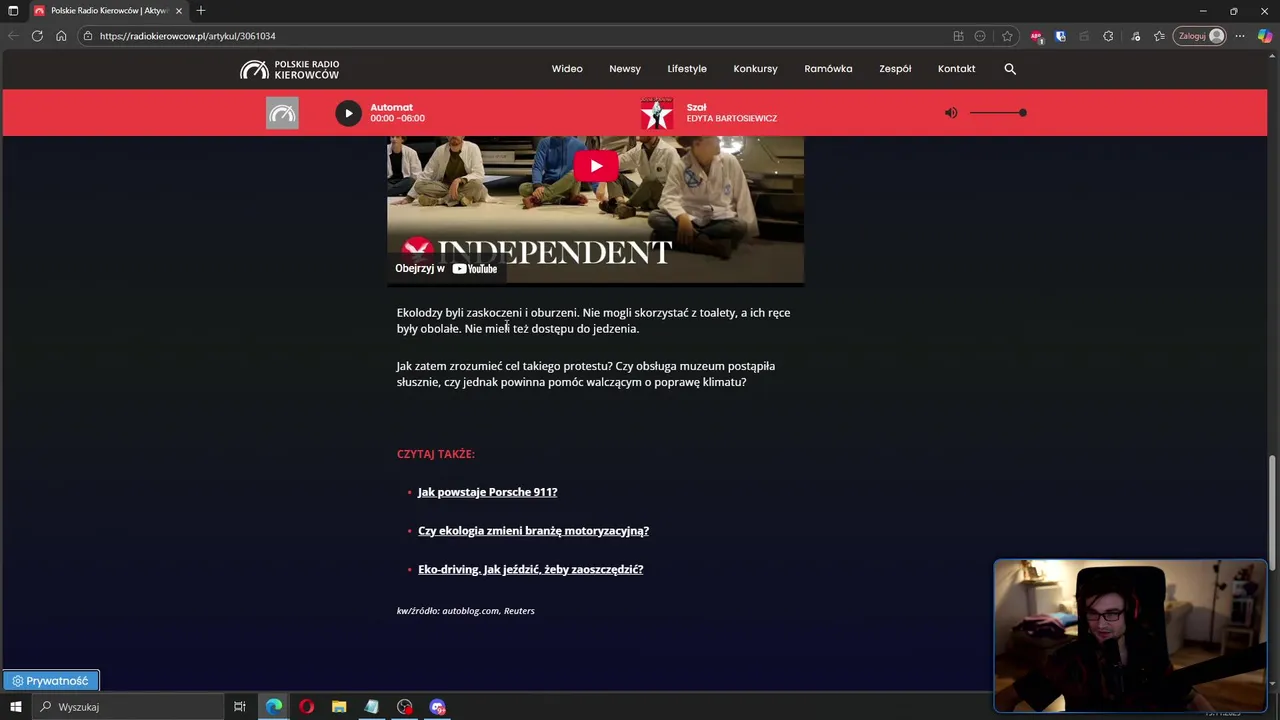This screenshot has width=1280, height=720.
Task: Open link Jak powstaje Porsche 911?
Action: point(487,492)
